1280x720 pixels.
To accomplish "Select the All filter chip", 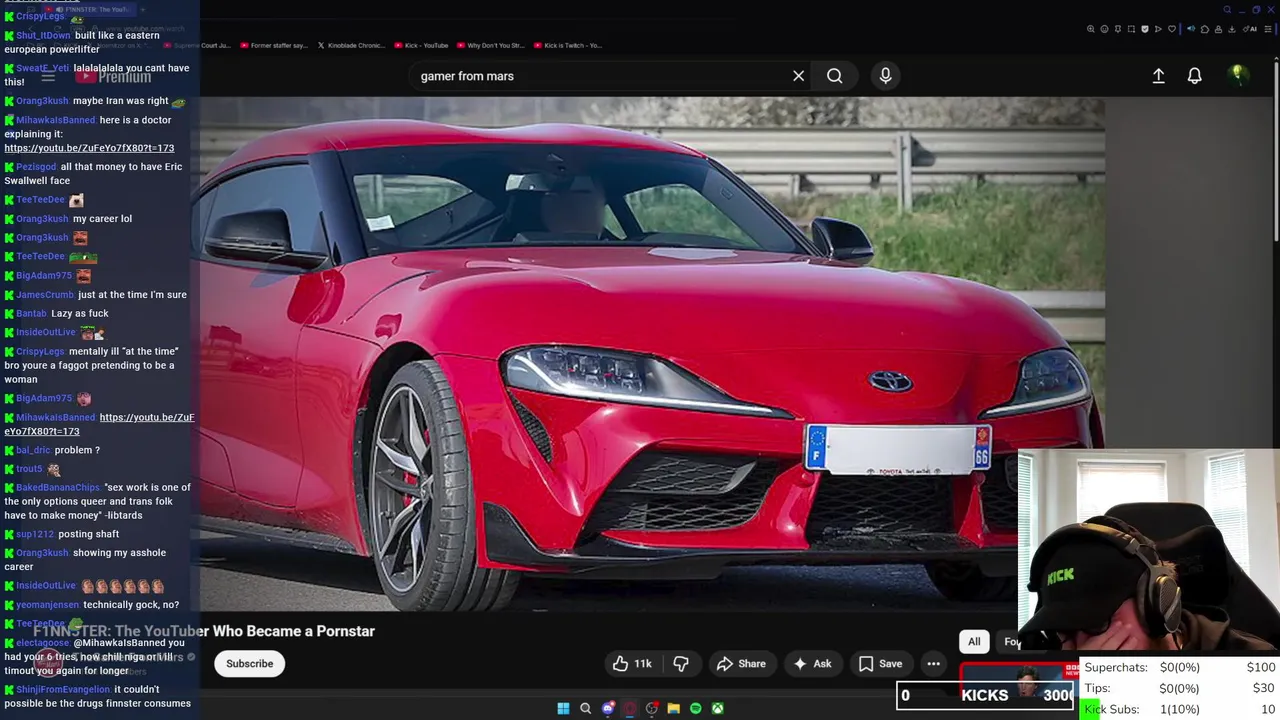I will (x=974, y=642).
